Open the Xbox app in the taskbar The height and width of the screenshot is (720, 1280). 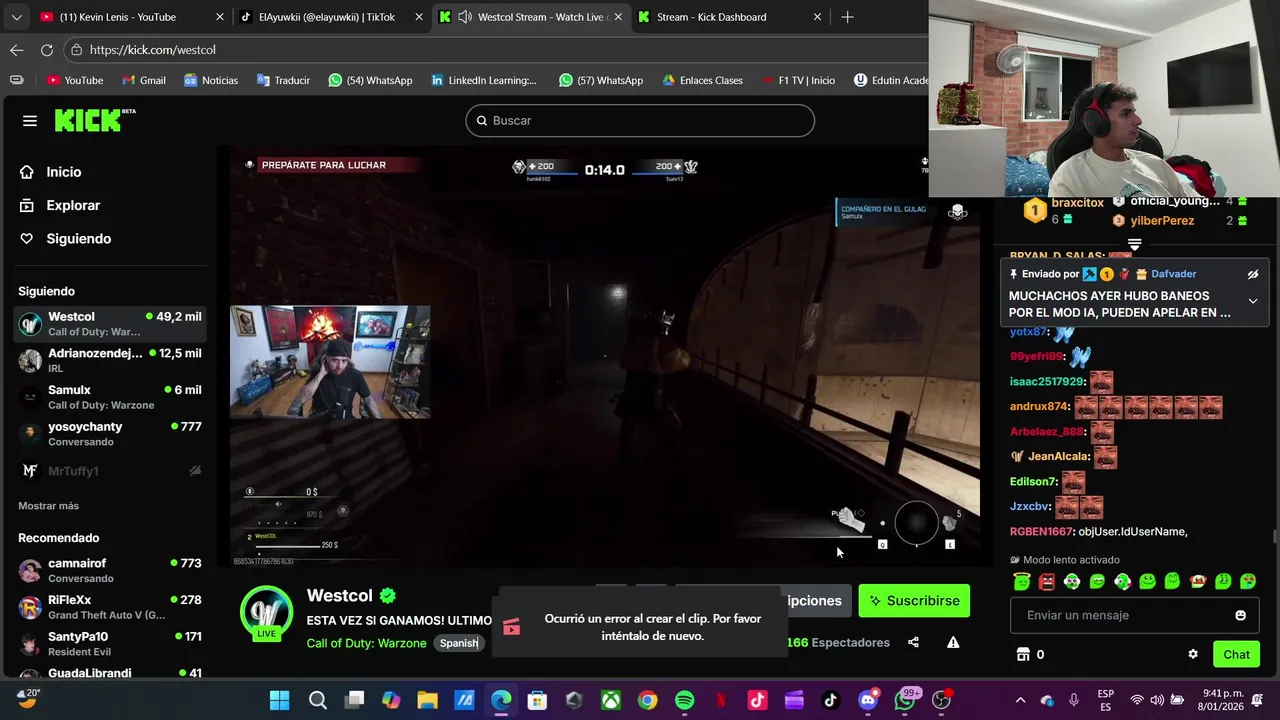pos(611,700)
